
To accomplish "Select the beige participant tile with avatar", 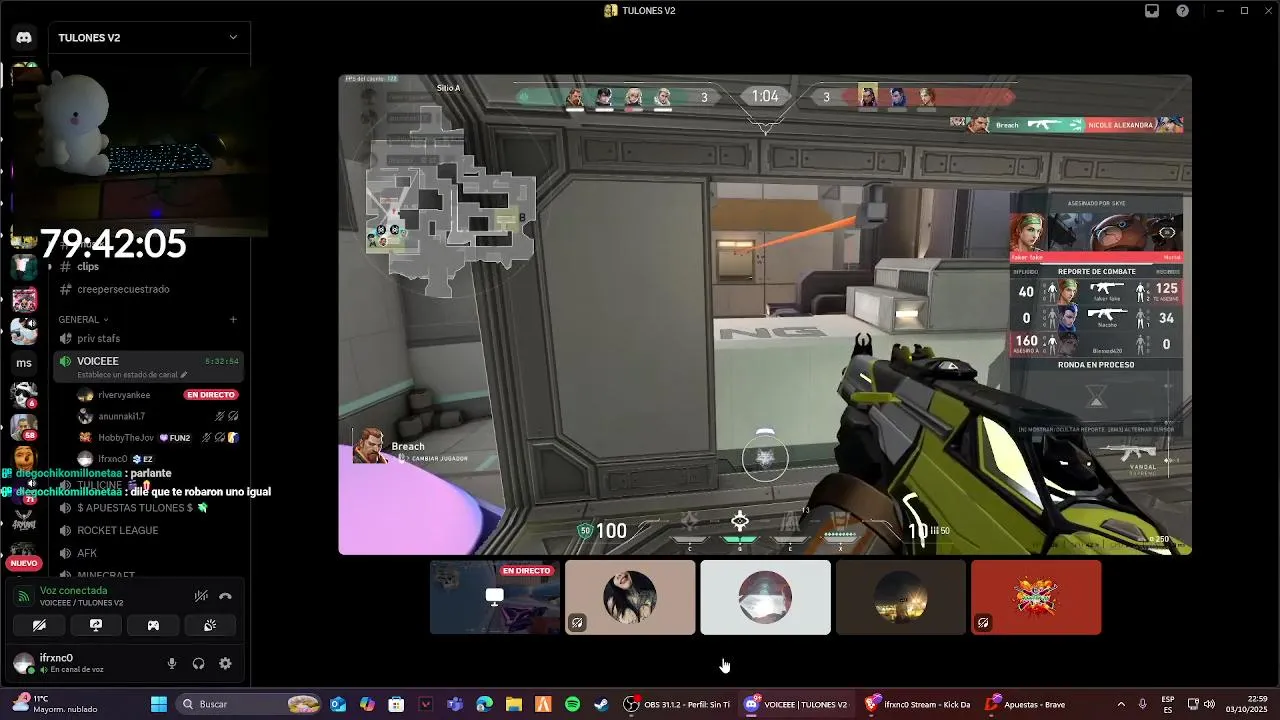I will 630,597.
